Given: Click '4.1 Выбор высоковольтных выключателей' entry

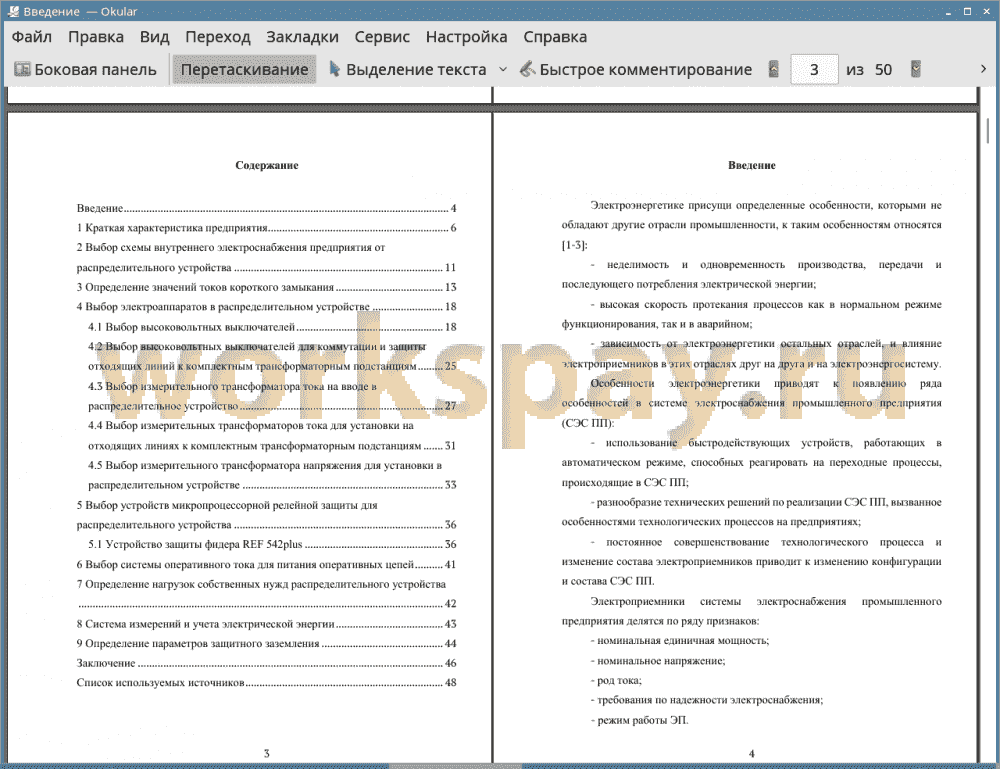Looking at the screenshot, I should point(272,327).
